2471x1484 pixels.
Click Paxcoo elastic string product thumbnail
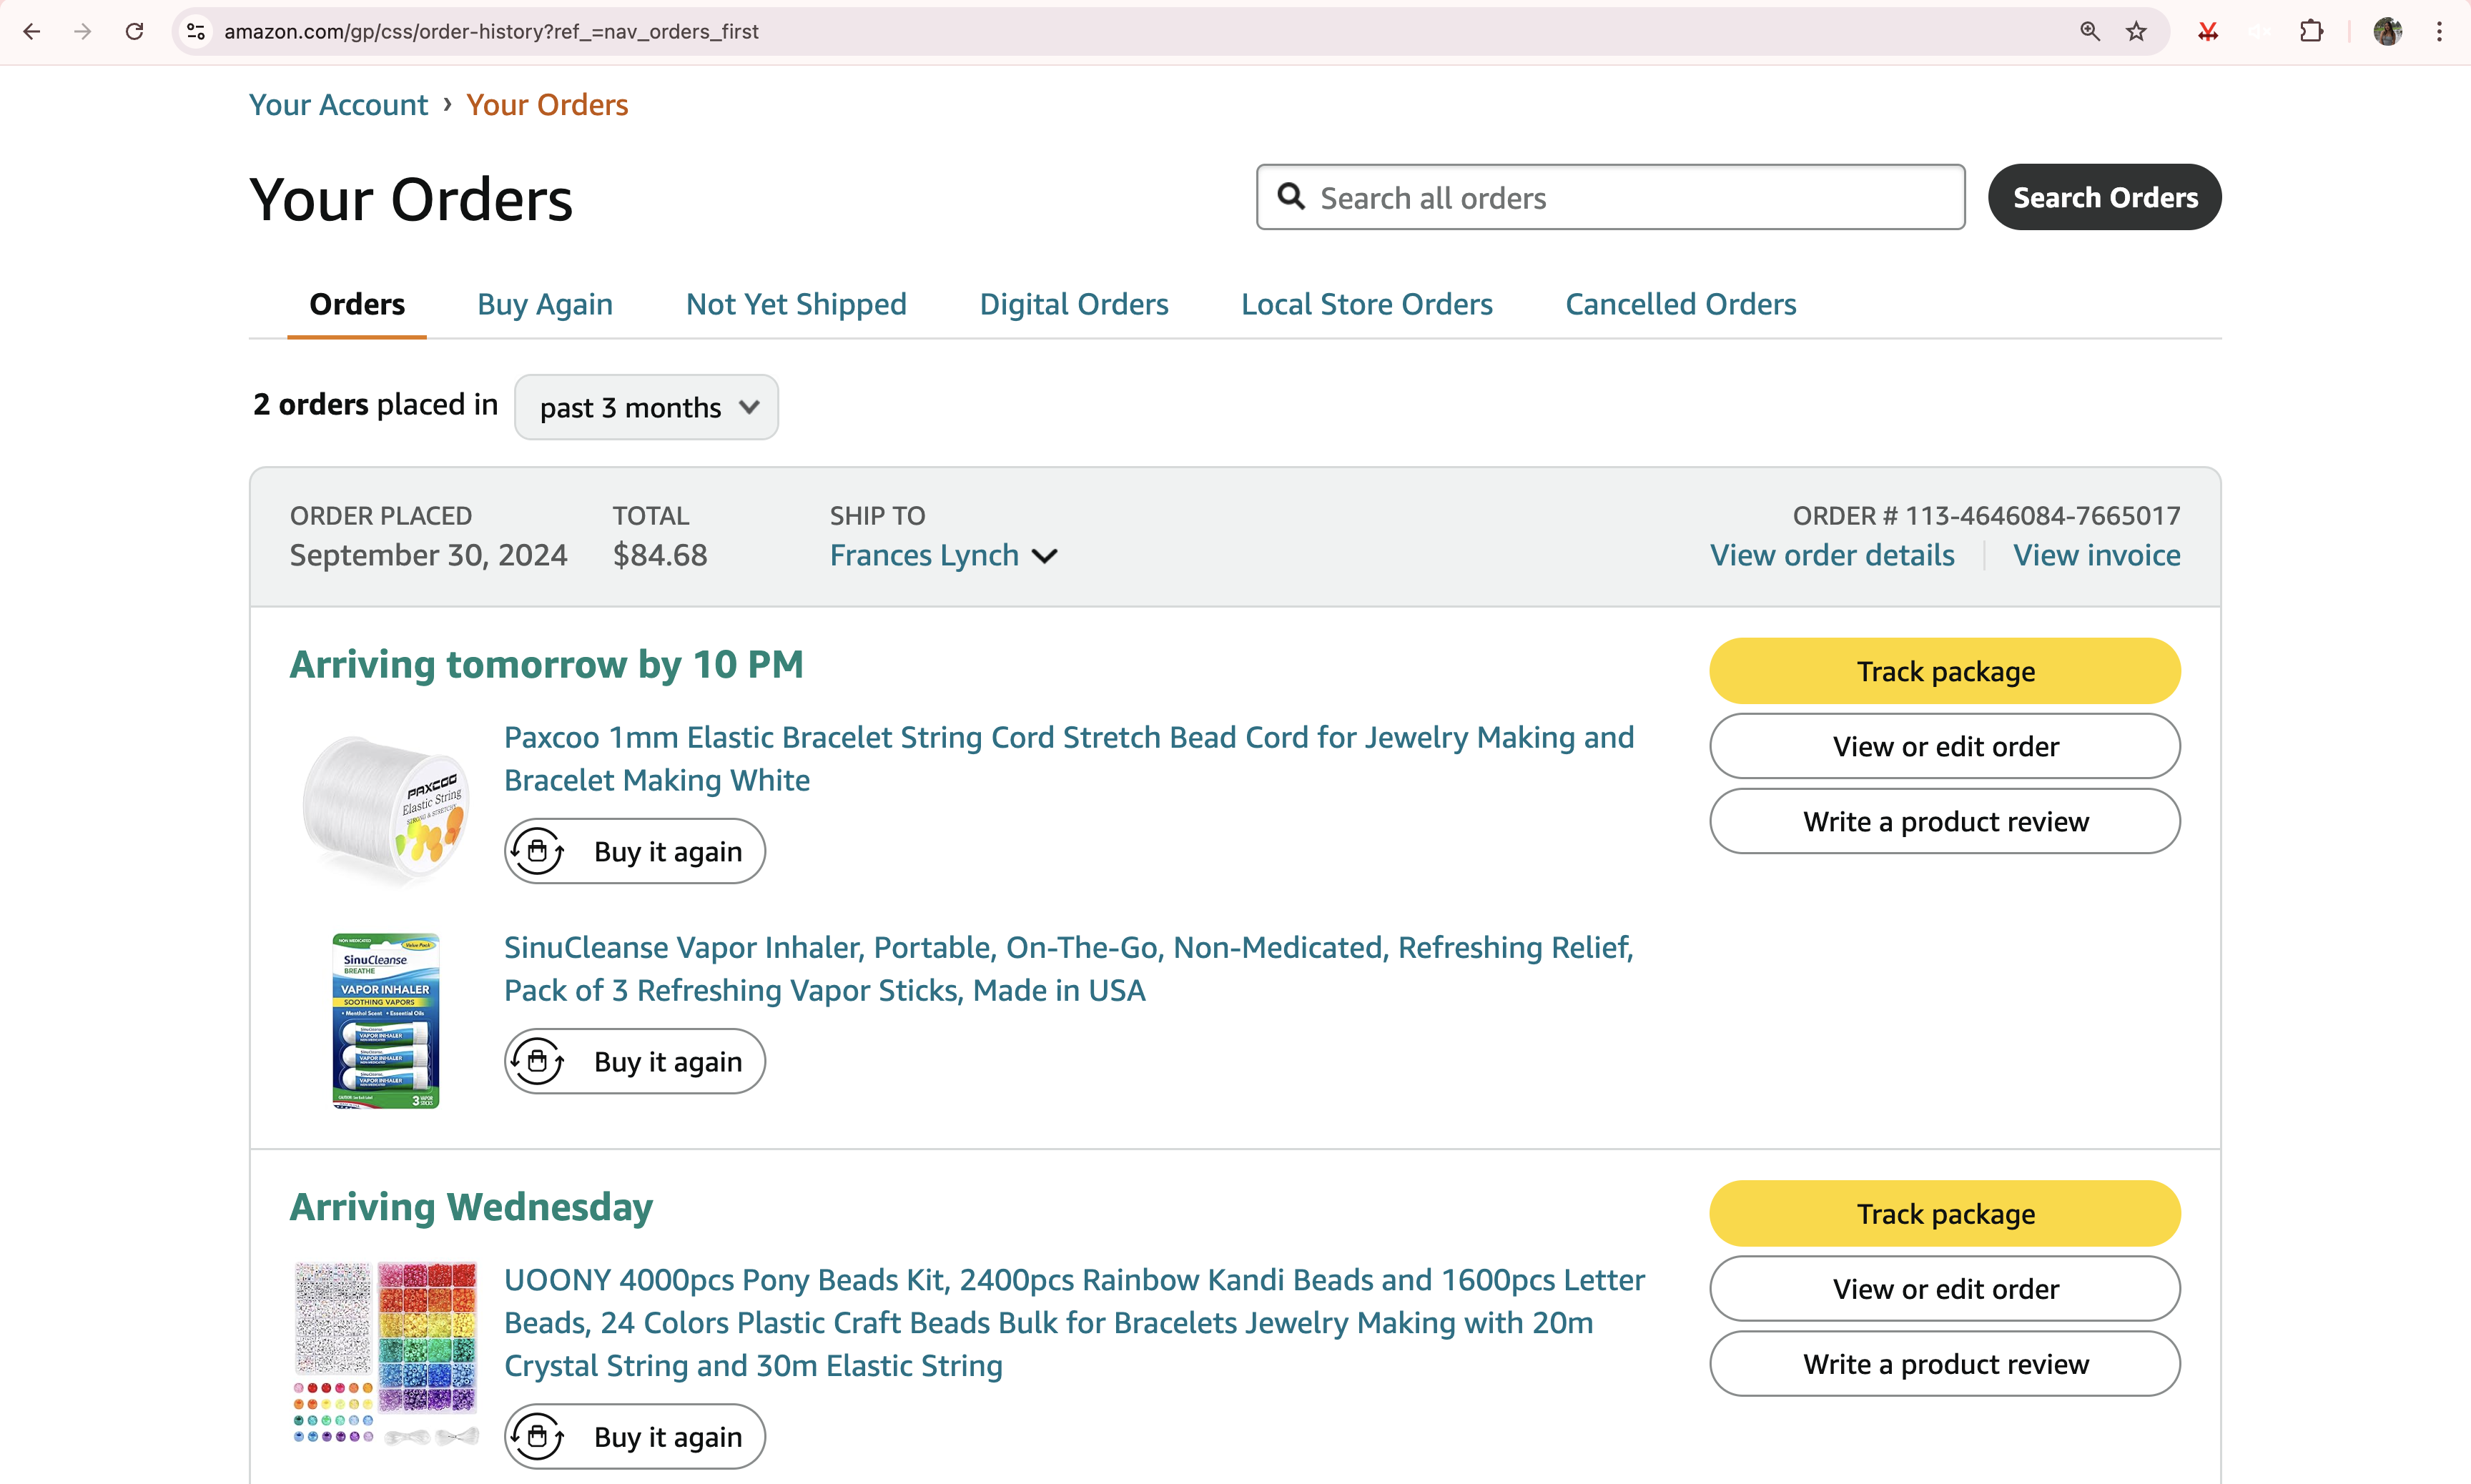pyautogui.click(x=386, y=810)
